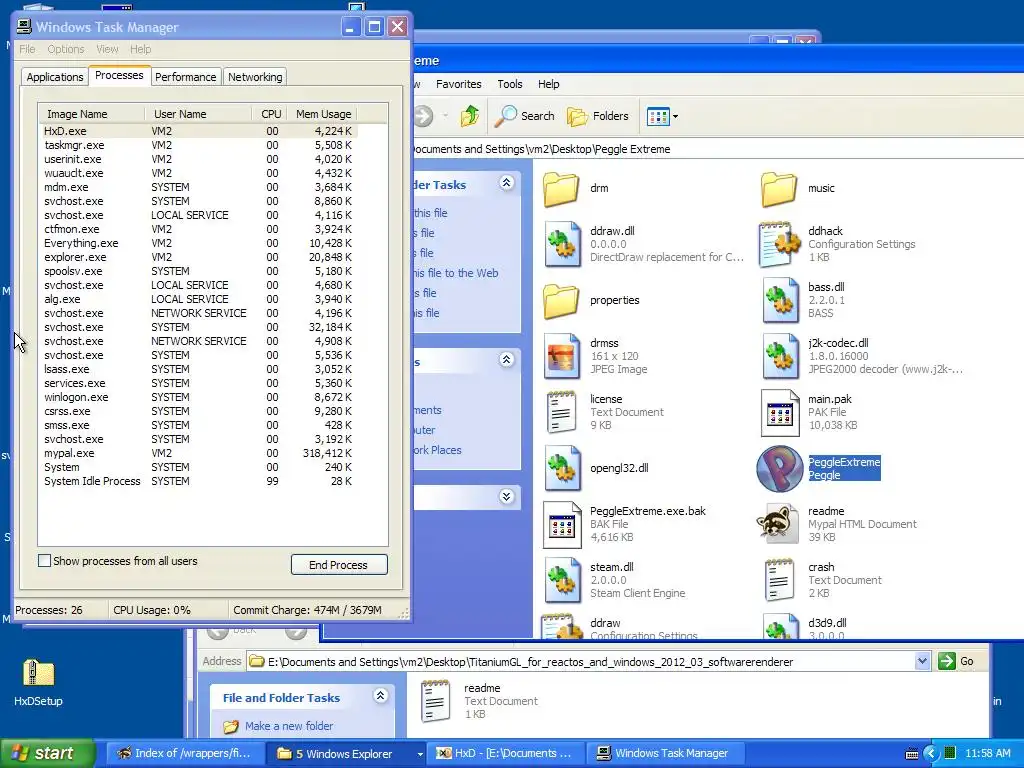Click the Start button

click(x=47, y=754)
